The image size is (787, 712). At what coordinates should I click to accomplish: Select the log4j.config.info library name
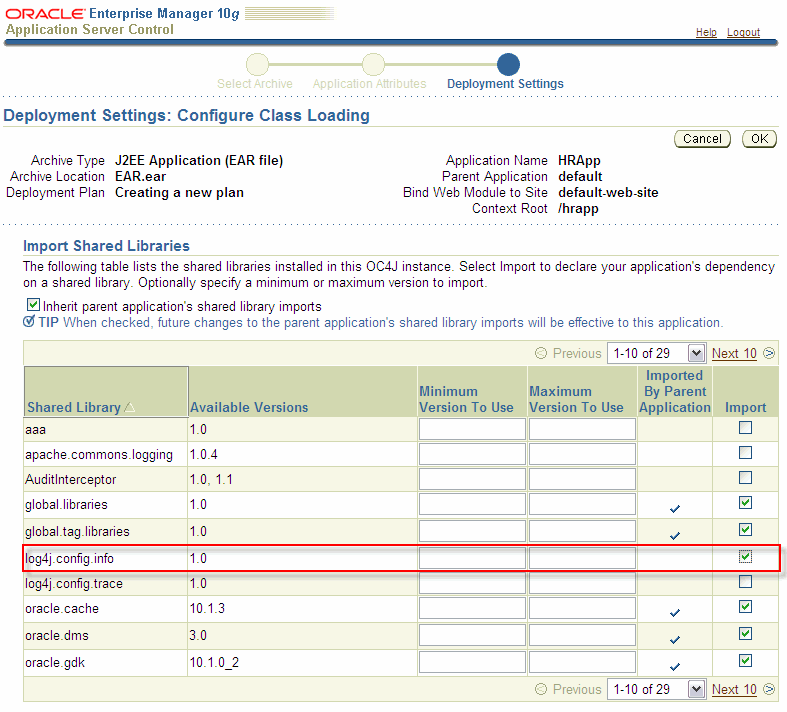tap(69, 558)
